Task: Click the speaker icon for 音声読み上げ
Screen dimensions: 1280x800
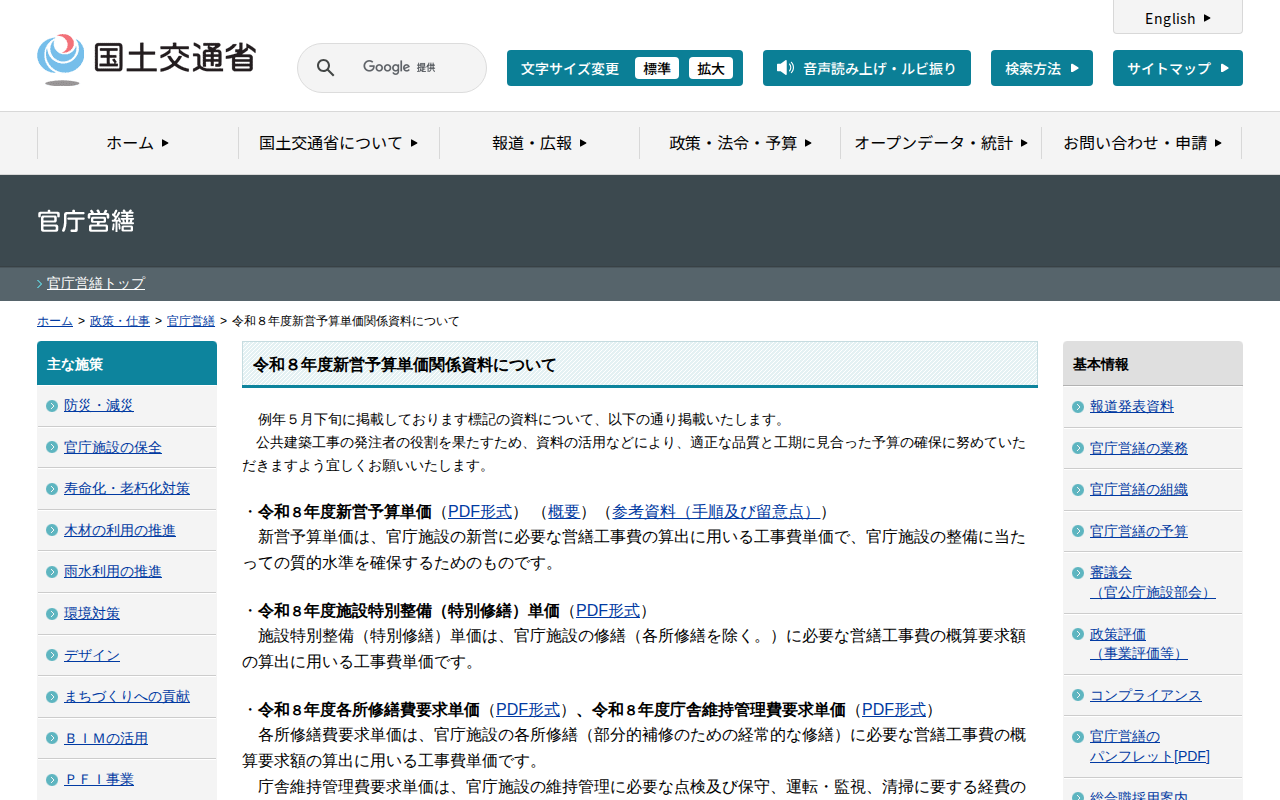Action: point(785,68)
